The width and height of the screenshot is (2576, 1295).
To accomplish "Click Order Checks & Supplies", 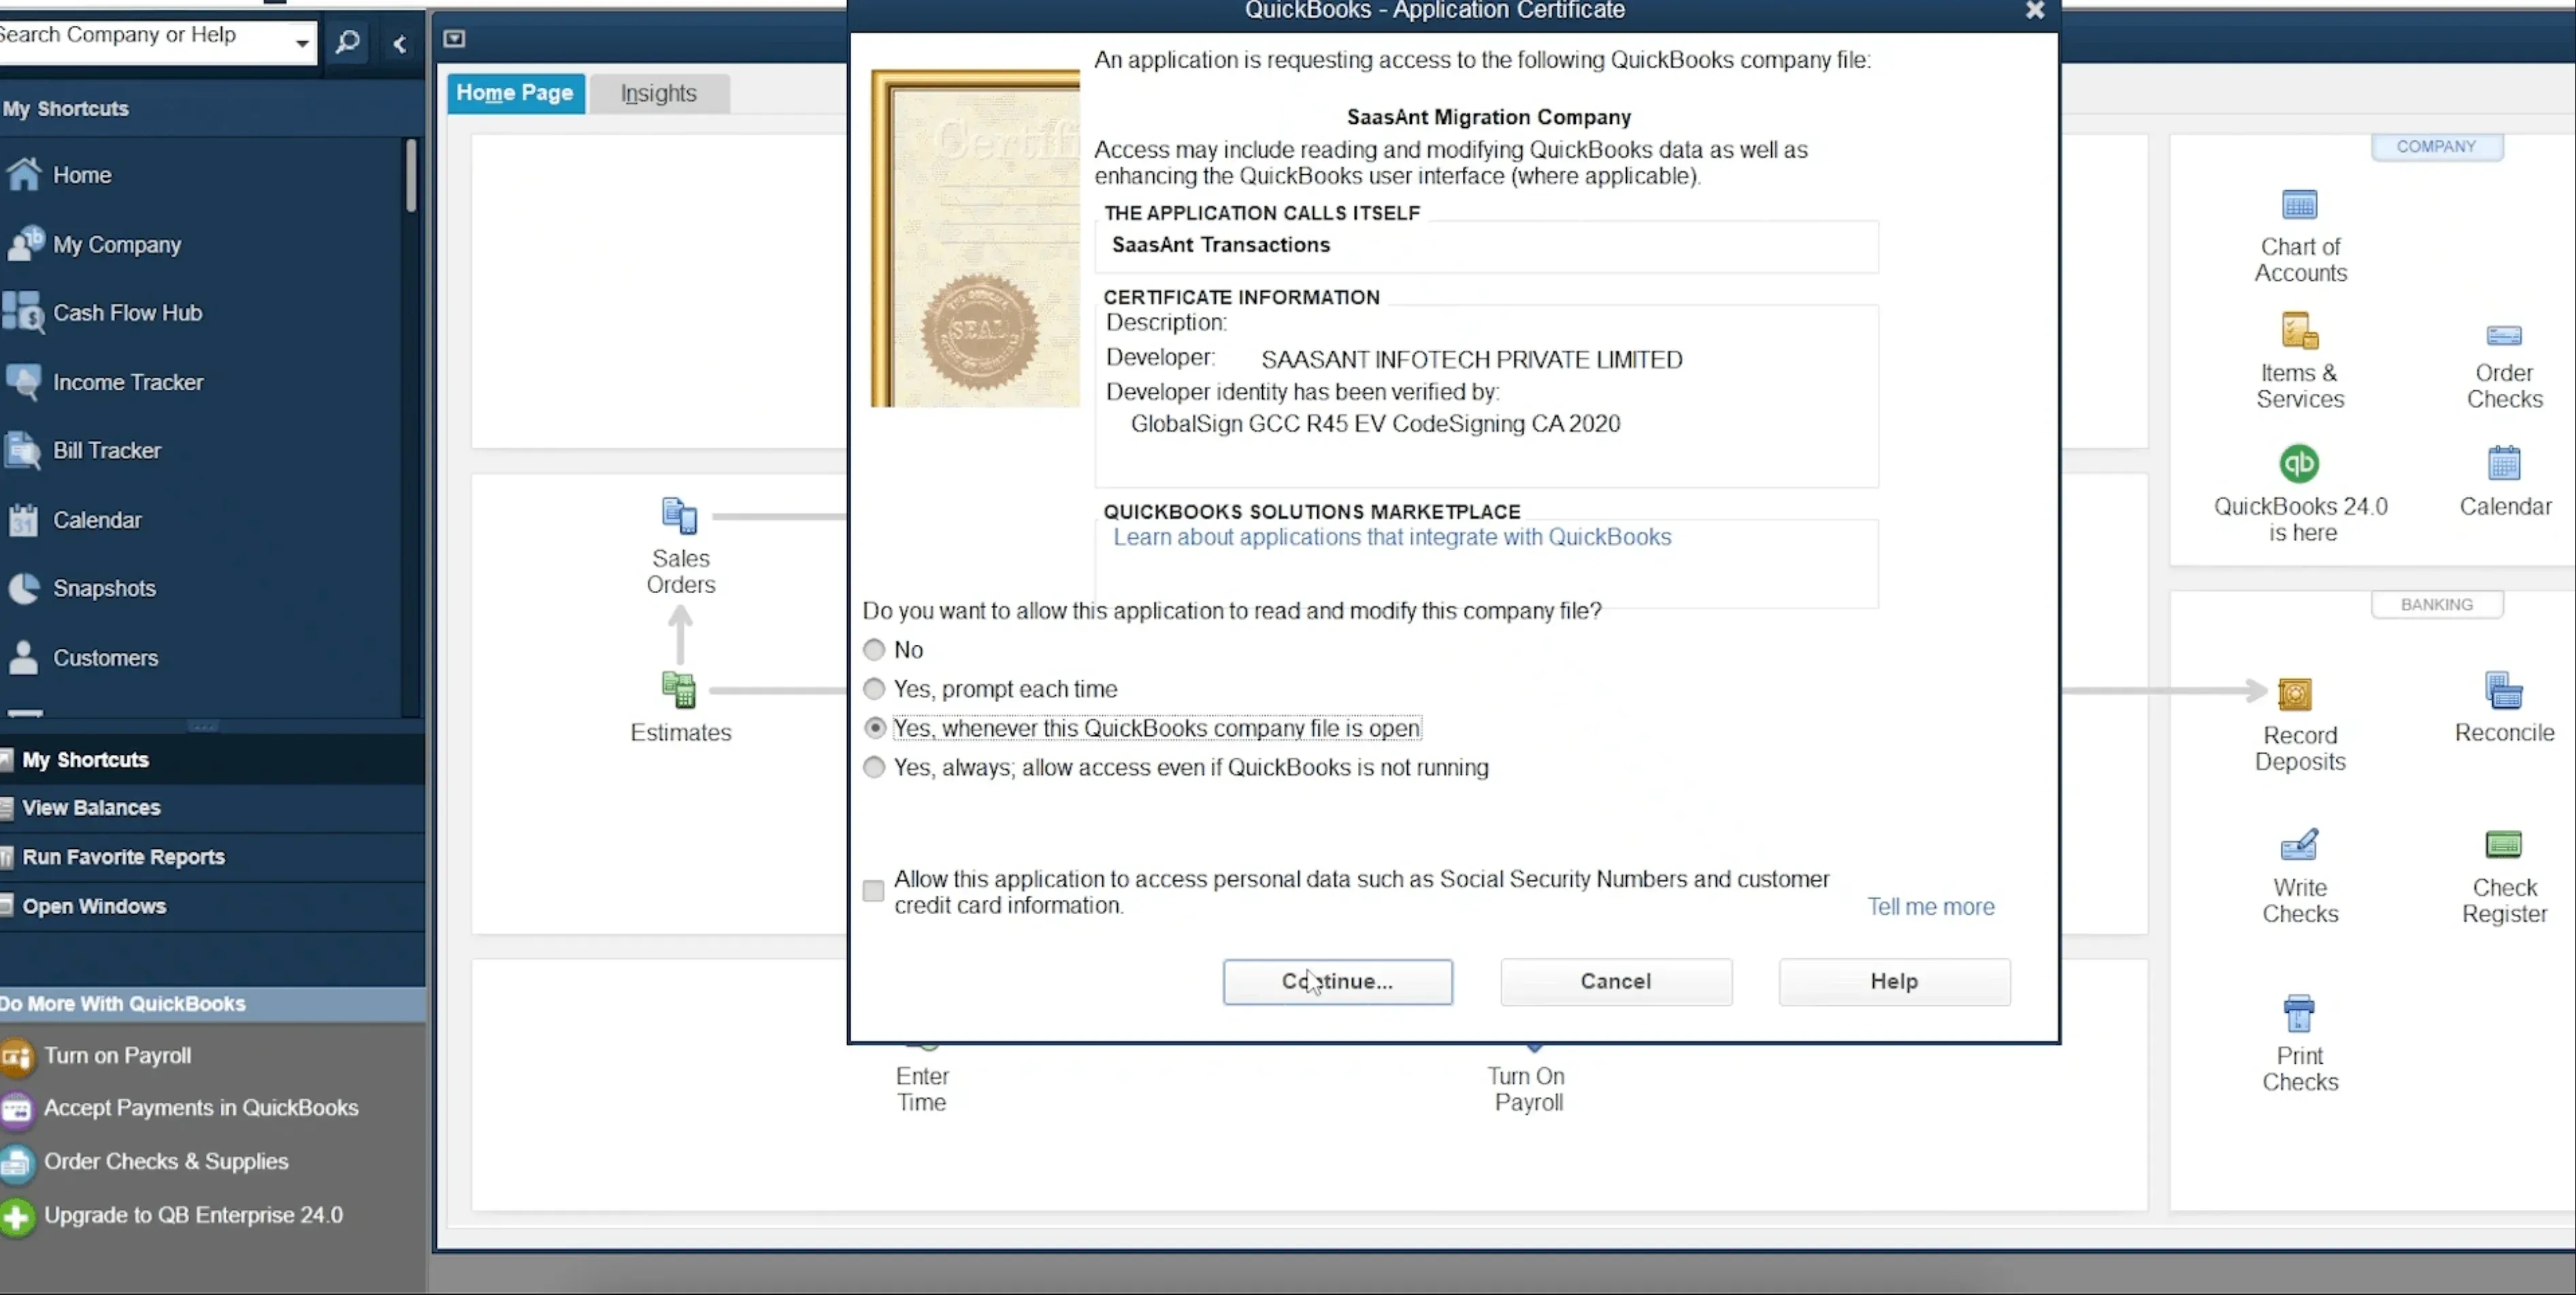I will [145, 1162].
